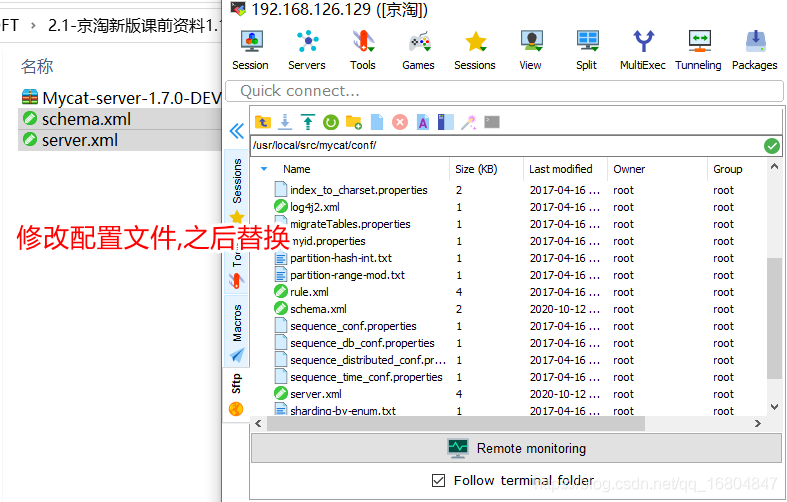Click the 2.1-京淘新版课前资料 breadcrumb in Explorer
This screenshot has width=787, height=502.
pyautogui.click(x=133, y=25)
